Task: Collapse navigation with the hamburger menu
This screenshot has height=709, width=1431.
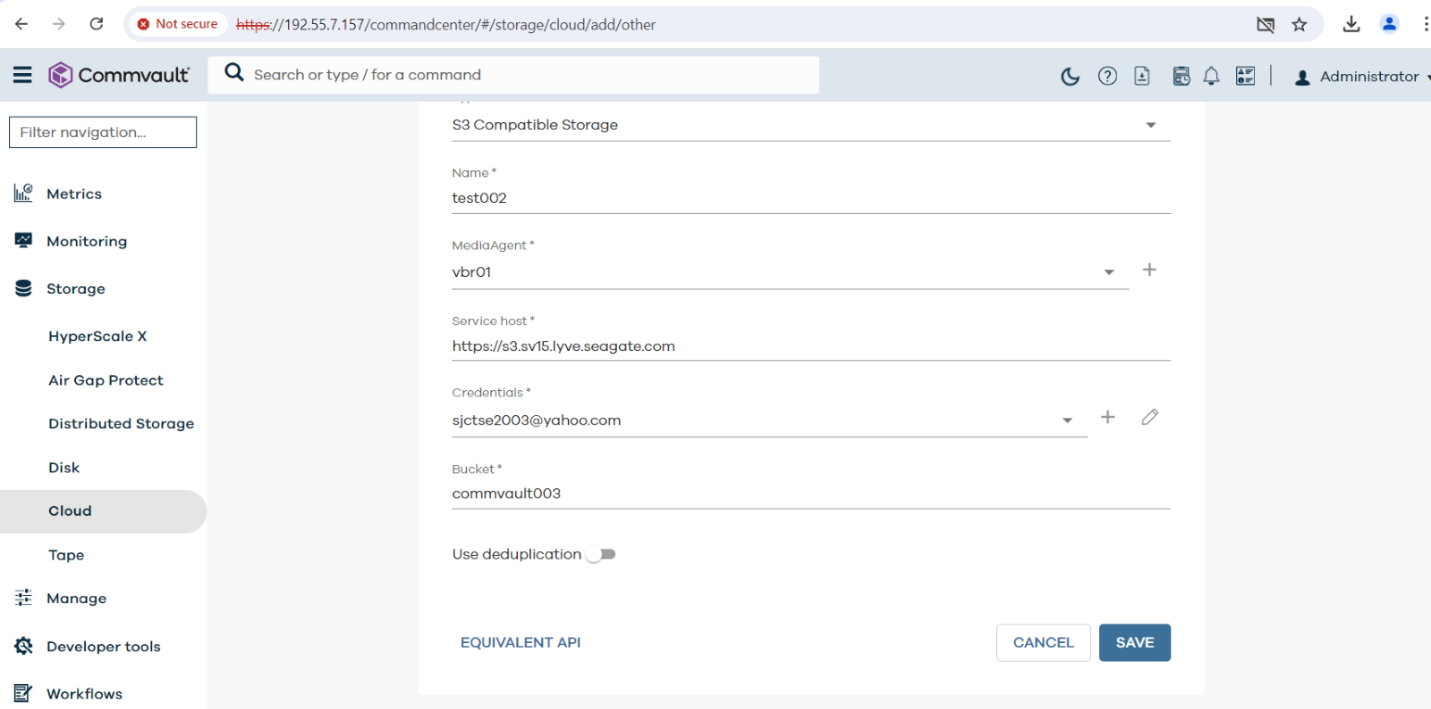Action: (22, 75)
